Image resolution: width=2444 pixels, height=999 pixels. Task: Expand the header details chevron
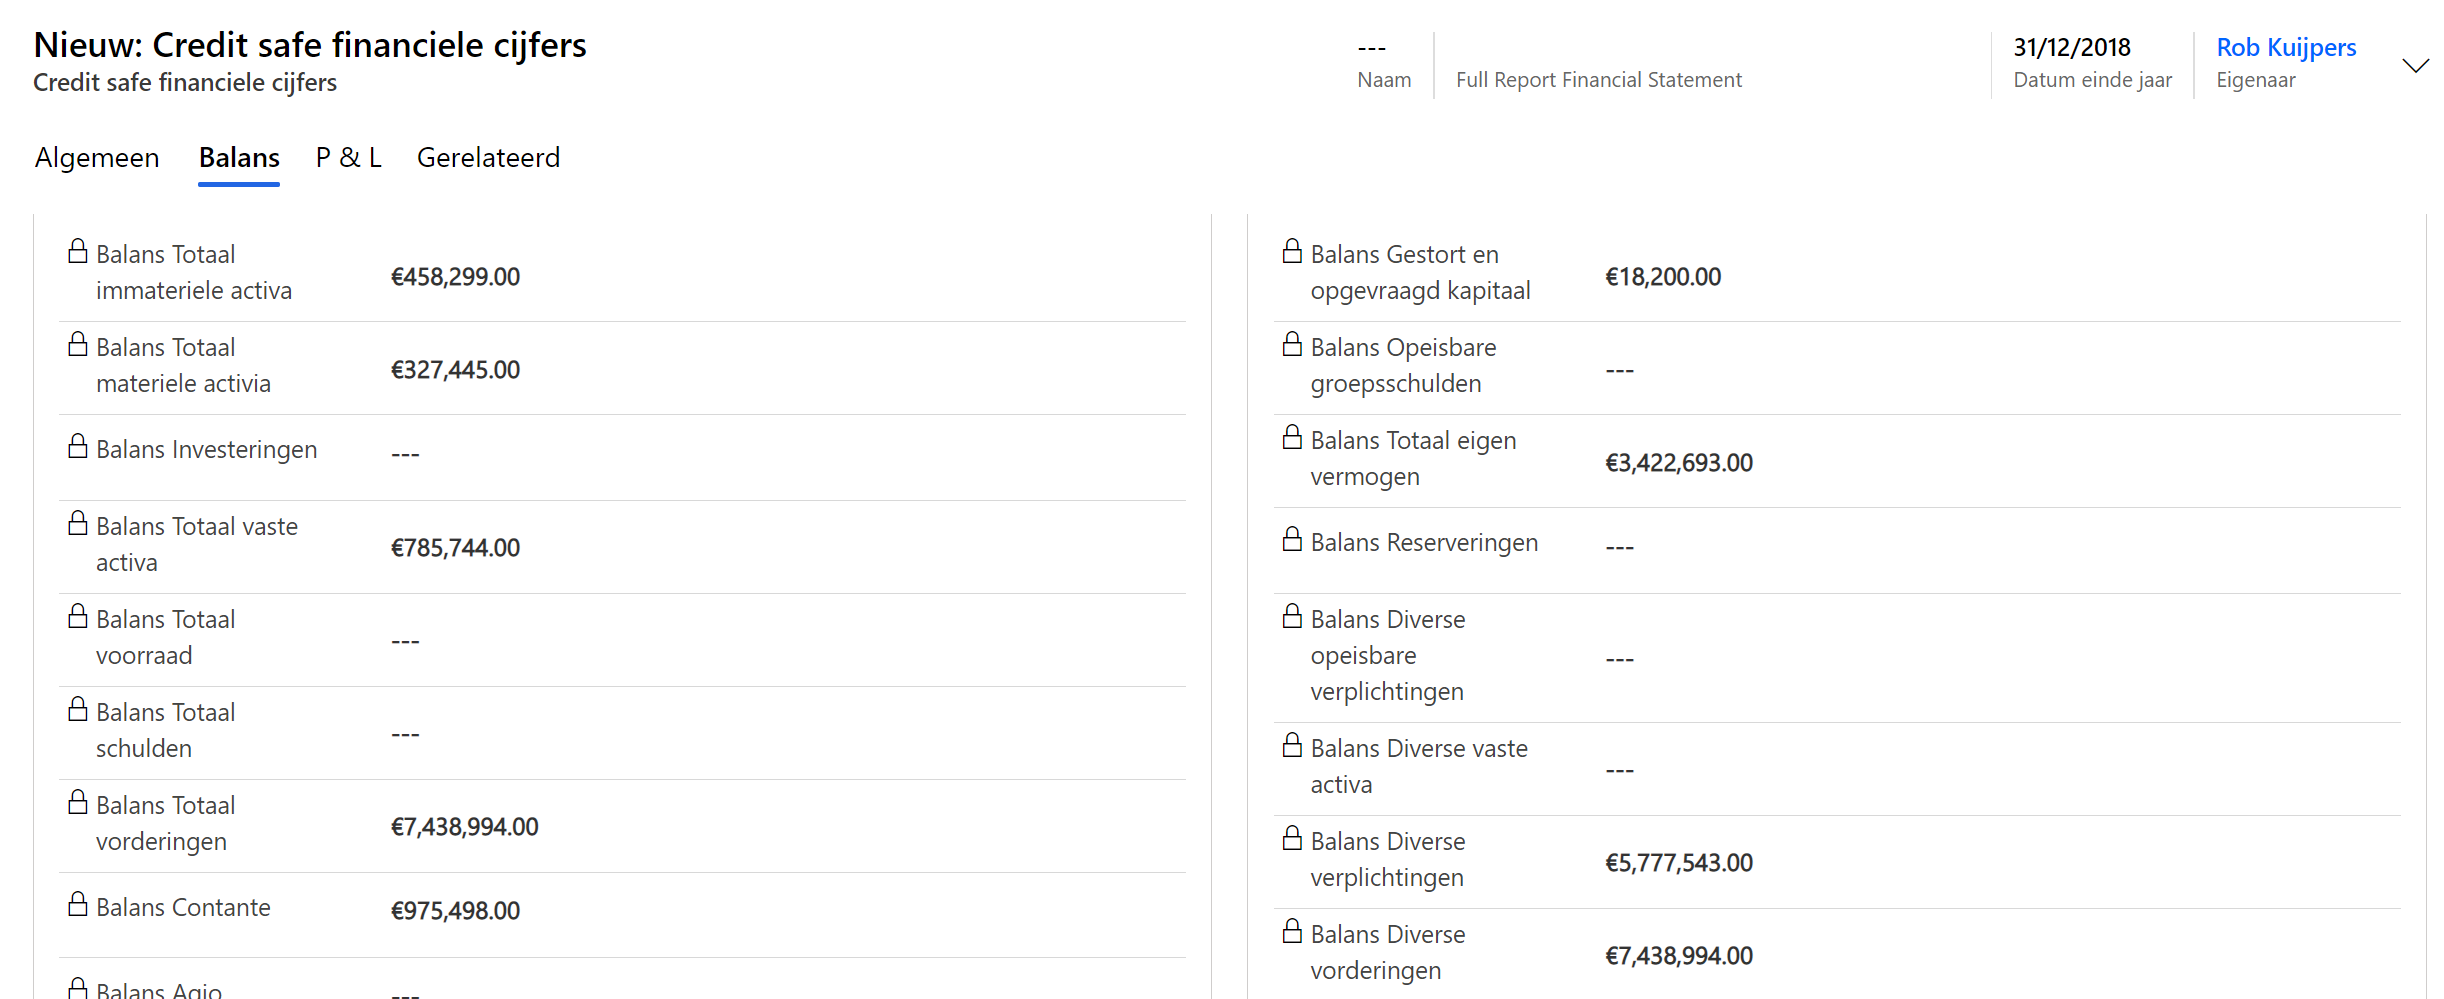coord(2415,66)
